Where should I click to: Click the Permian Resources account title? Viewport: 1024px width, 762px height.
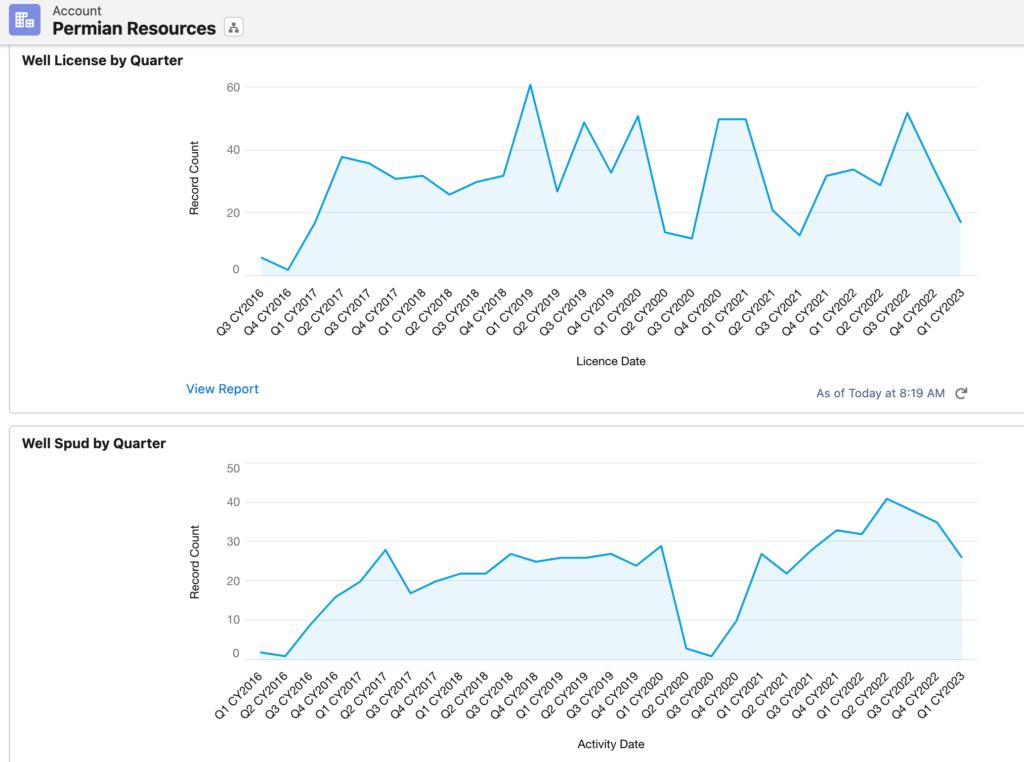(134, 28)
